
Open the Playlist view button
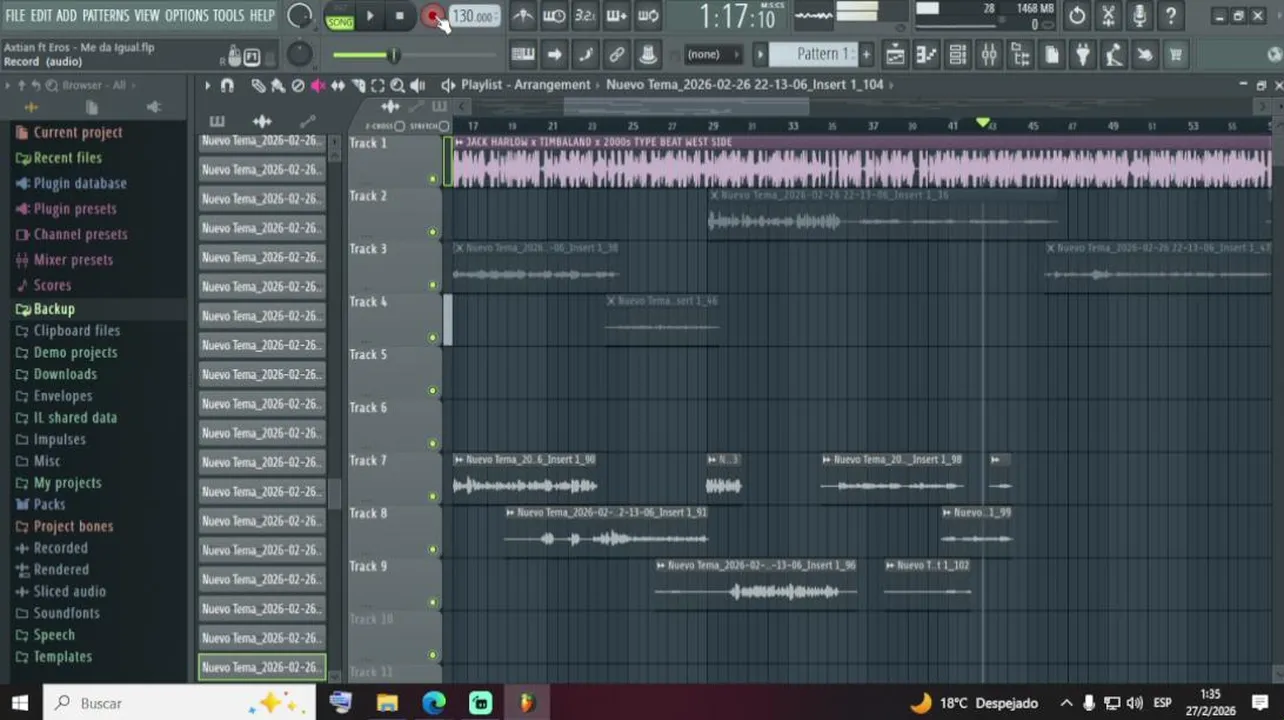click(x=895, y=55)
